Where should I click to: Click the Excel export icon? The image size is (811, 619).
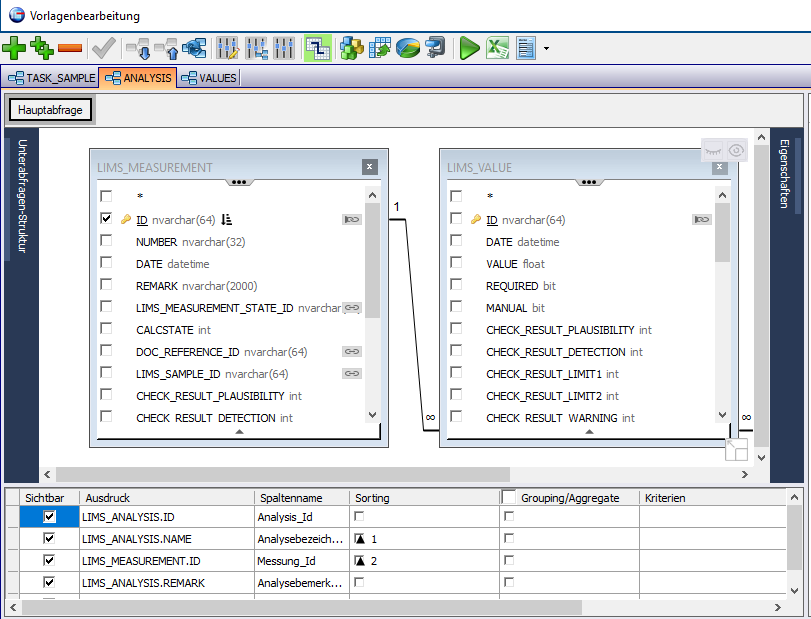coord(497,47)
